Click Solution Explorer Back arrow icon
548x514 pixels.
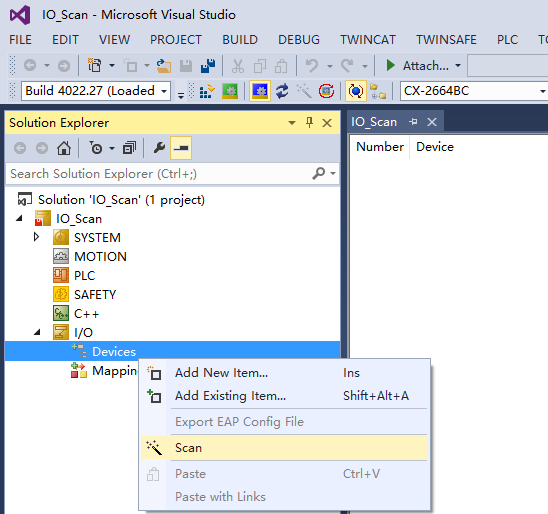pos(20,148)
